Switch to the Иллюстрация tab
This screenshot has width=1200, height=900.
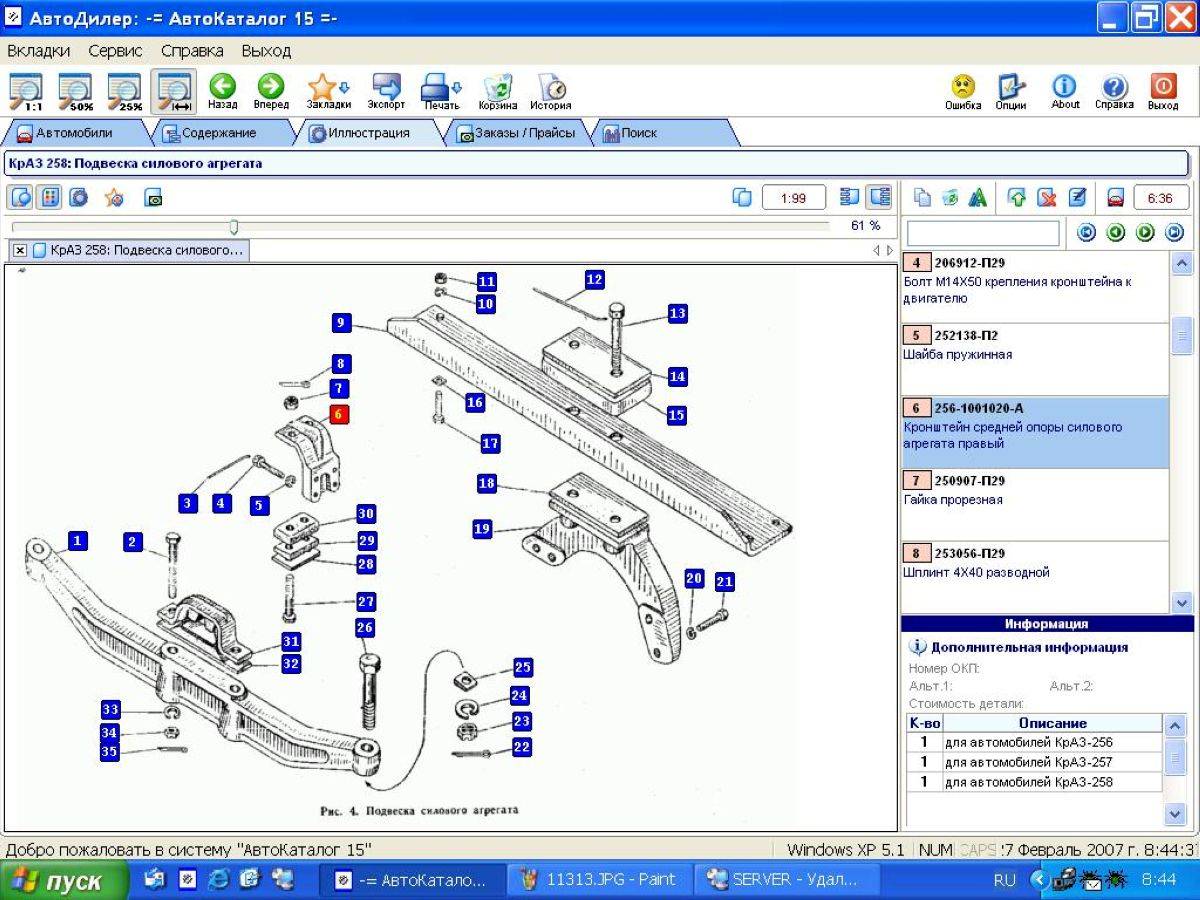[x=368, y=133]
